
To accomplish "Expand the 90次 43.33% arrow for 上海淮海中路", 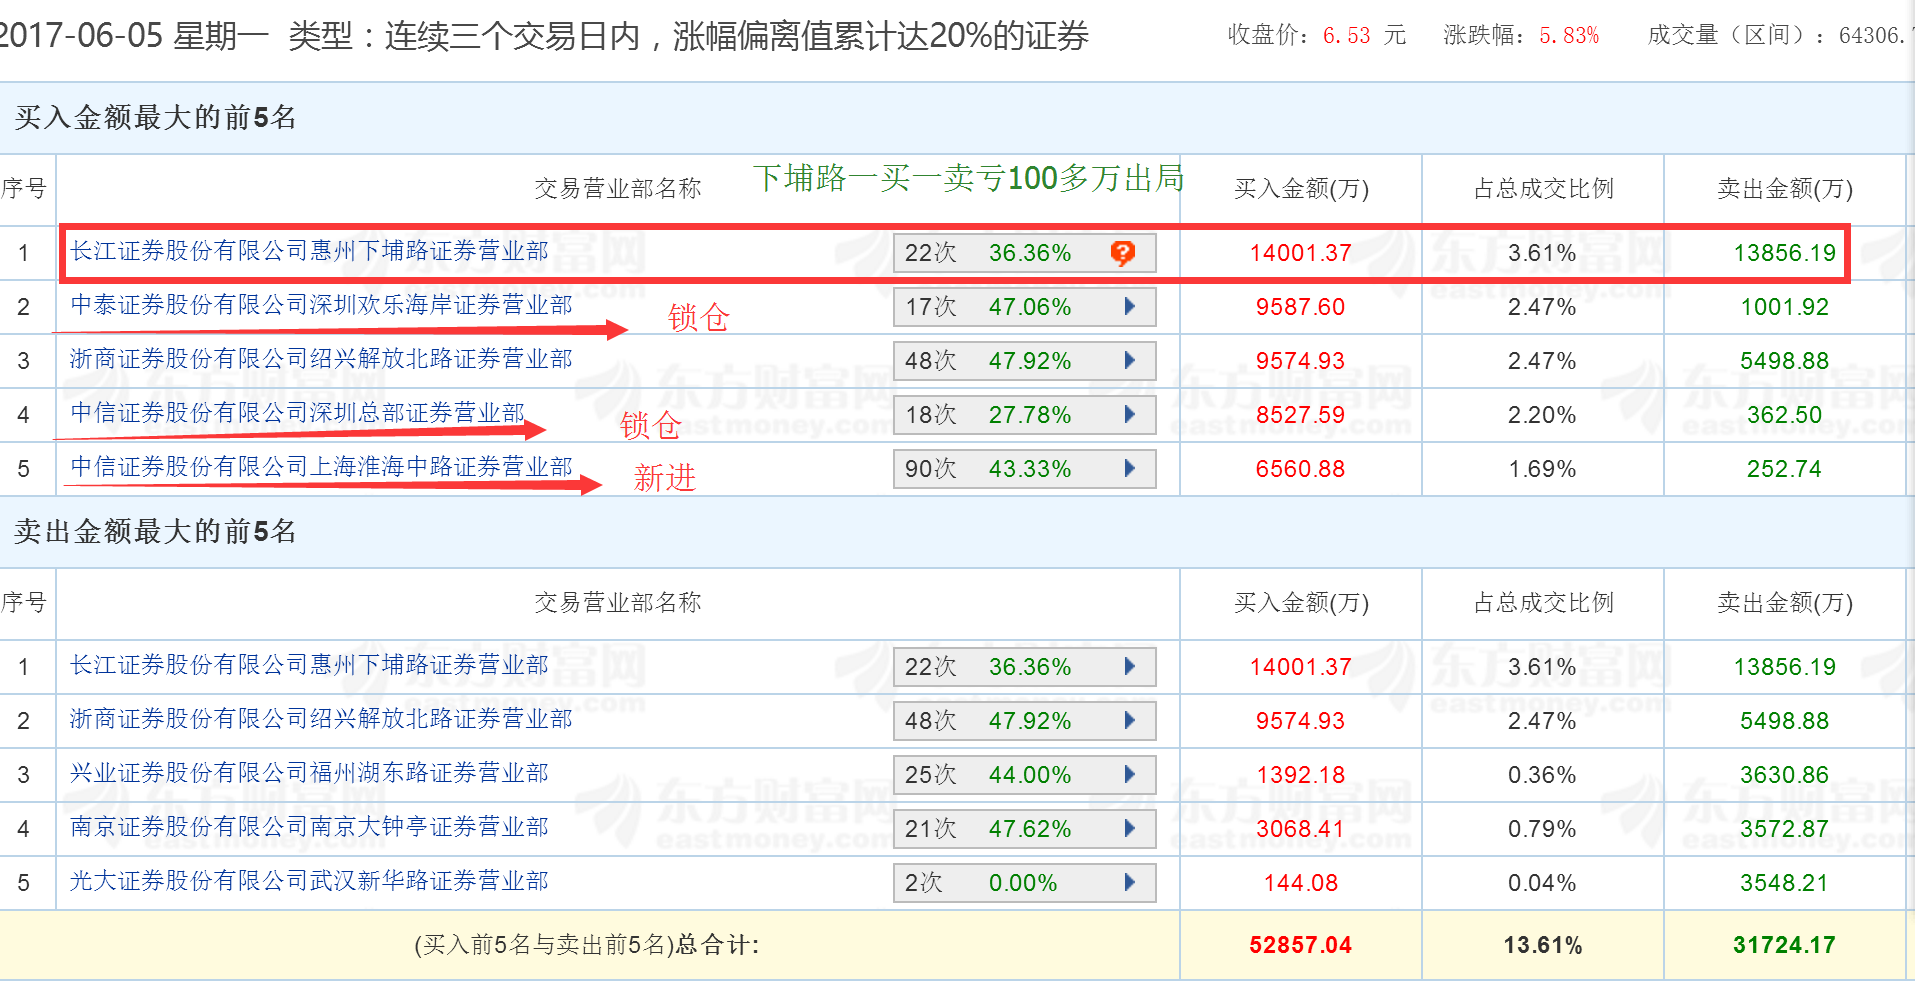I will pyautogui.click(x=1130, y=468).
